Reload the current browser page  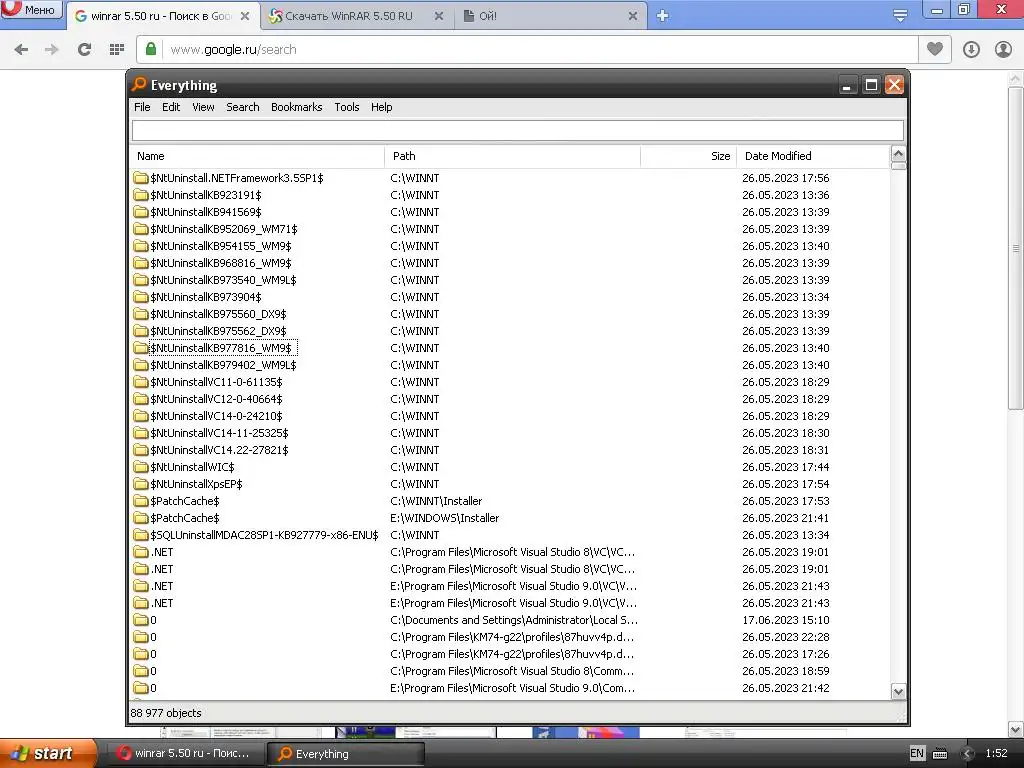coord(84,50)
